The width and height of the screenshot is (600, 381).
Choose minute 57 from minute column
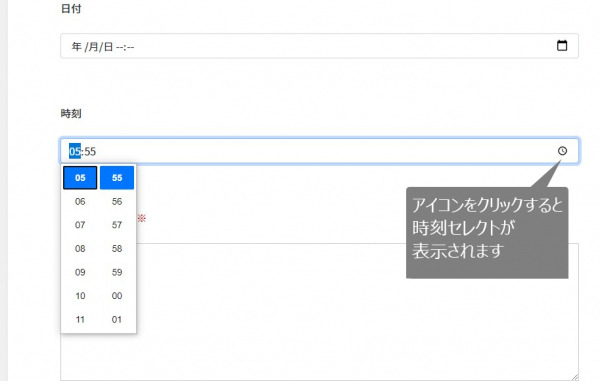[x=117, y=225]
